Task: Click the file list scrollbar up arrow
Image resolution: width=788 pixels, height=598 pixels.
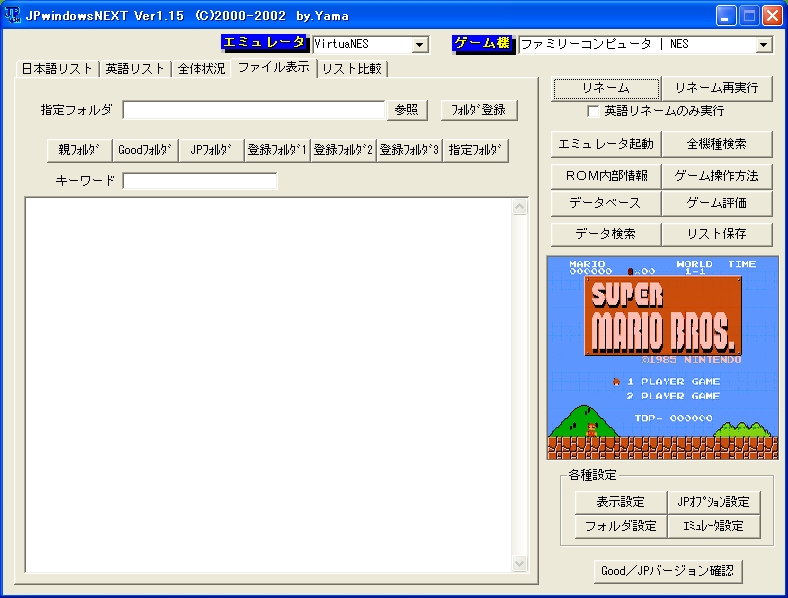Action: (520, 207)
